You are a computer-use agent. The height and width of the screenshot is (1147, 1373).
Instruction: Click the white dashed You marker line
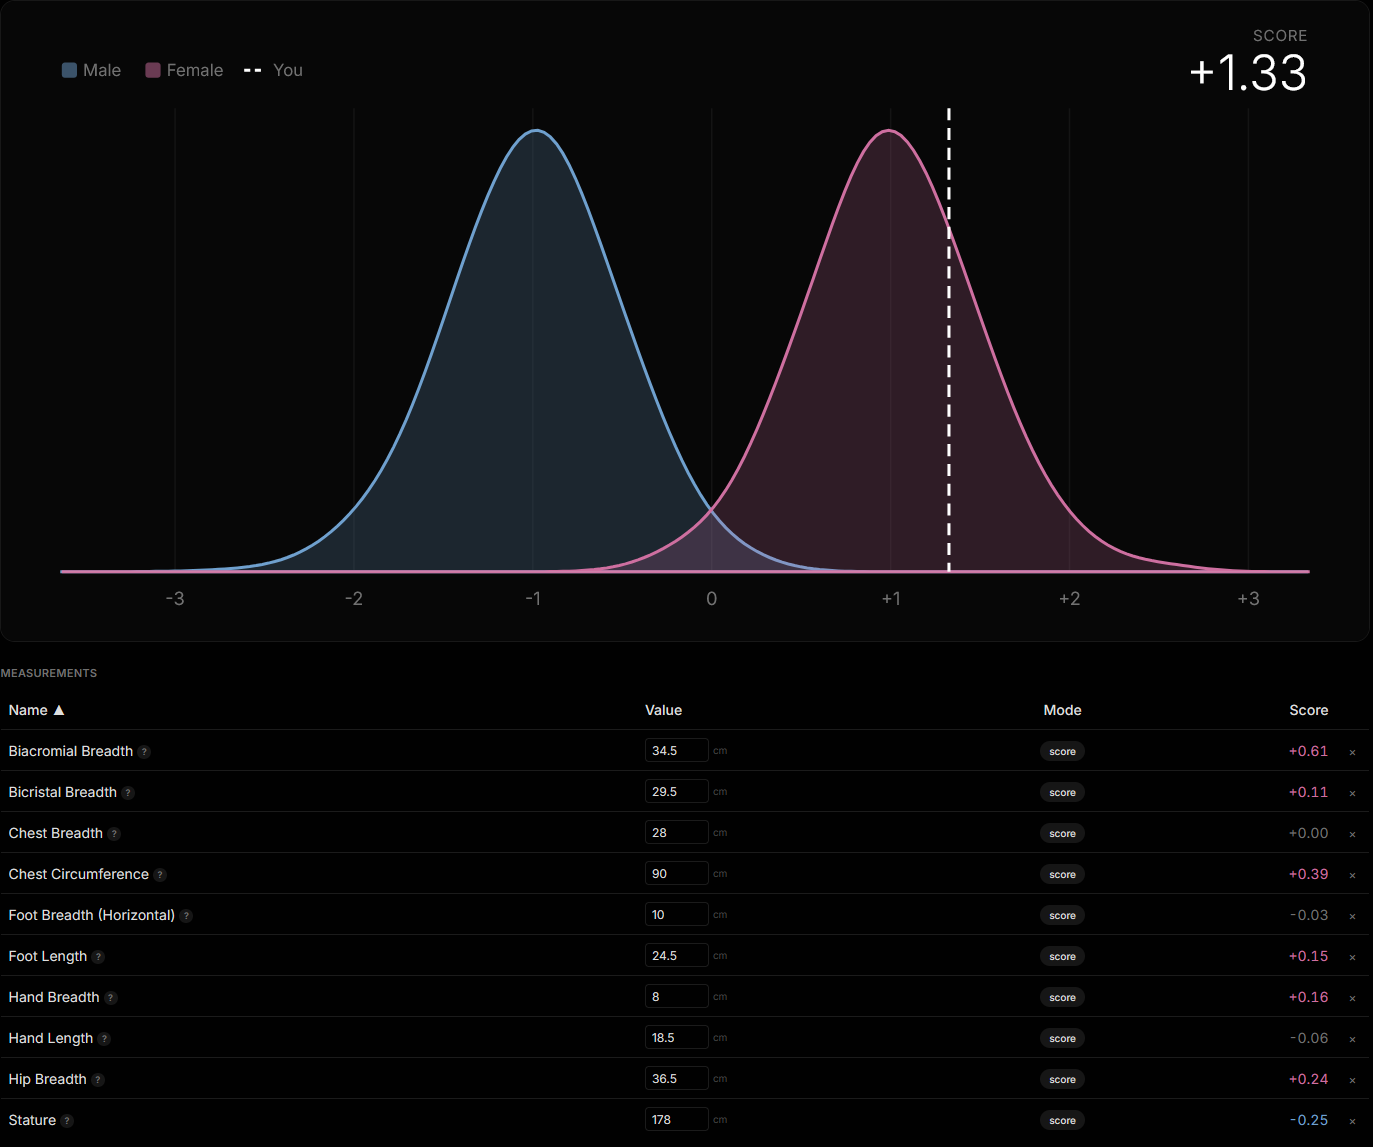949,340
